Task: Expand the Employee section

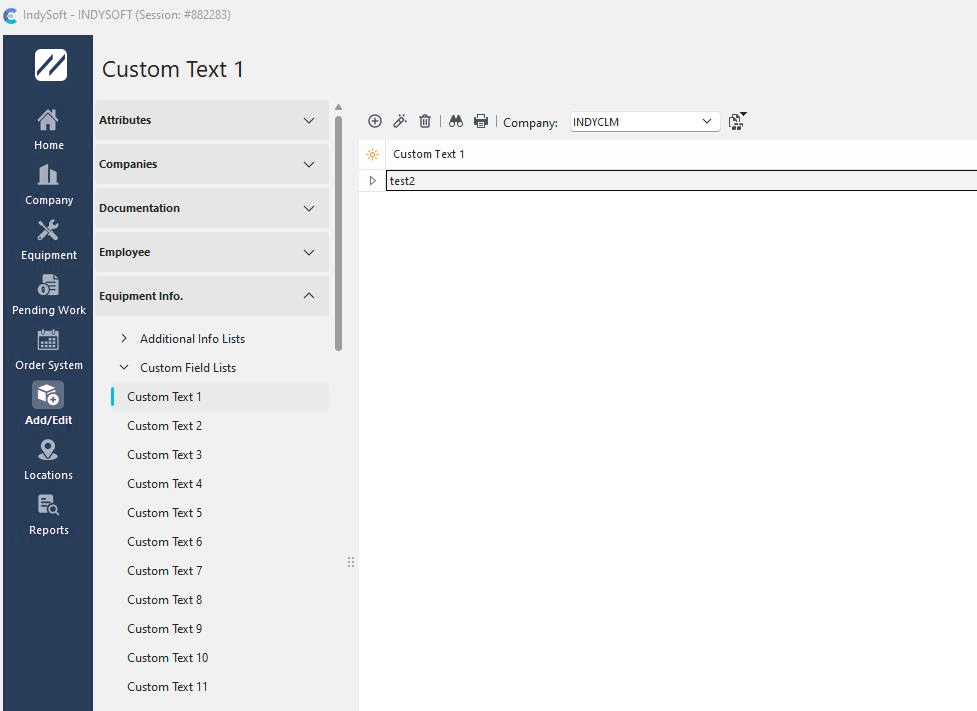Action: (211, 252)
